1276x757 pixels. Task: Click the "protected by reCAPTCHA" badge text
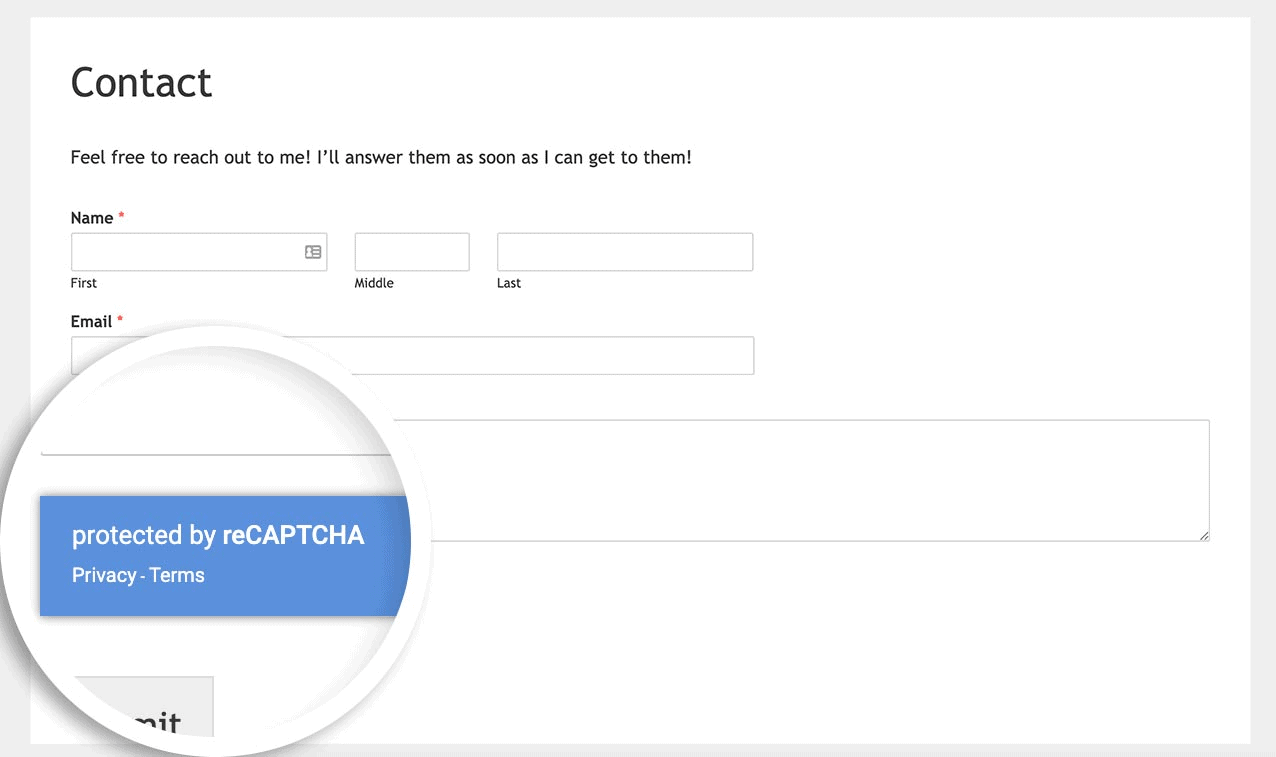point(218,535)
